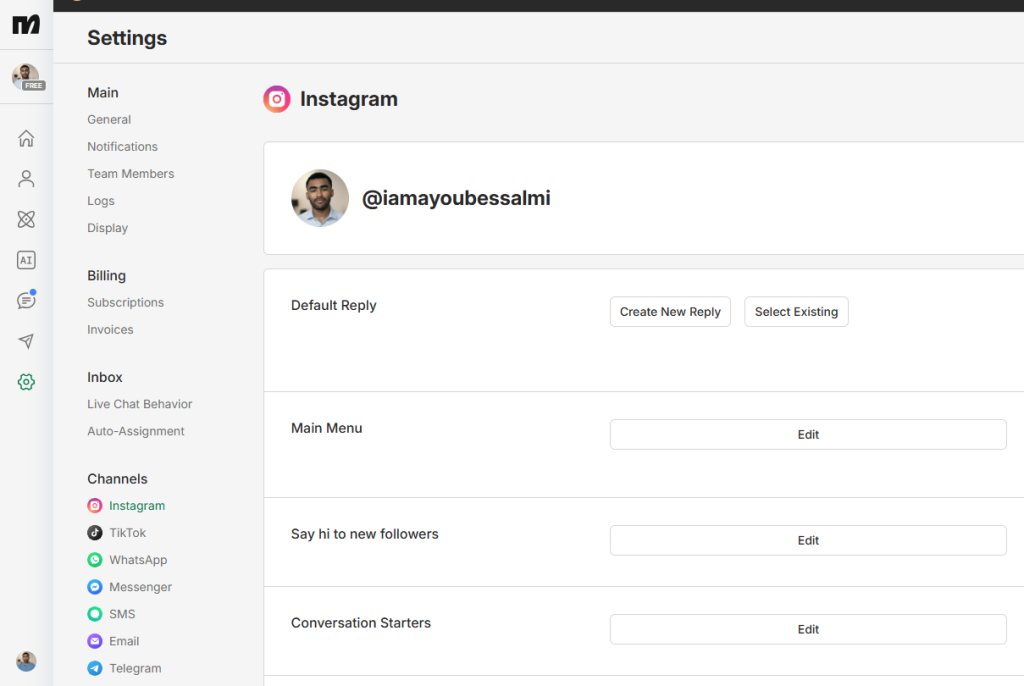Click the Select Existing button
Image resolution: width=1024 pixels, height=686 pixels.
pos(796,311)
